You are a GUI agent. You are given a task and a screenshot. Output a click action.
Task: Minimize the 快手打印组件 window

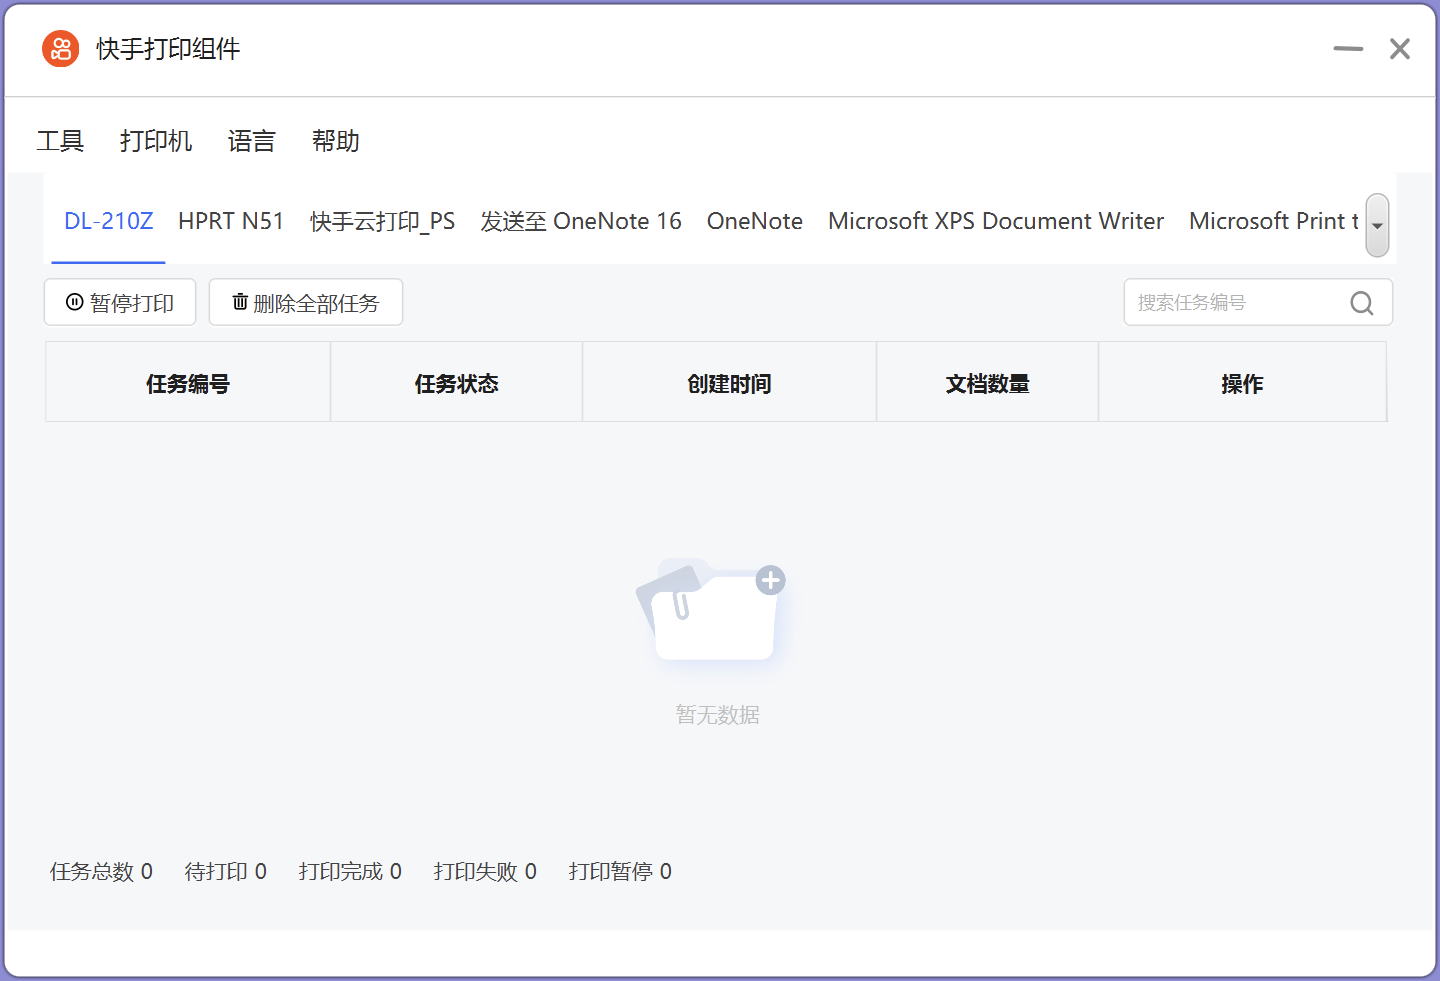[x=1347, y=49]
